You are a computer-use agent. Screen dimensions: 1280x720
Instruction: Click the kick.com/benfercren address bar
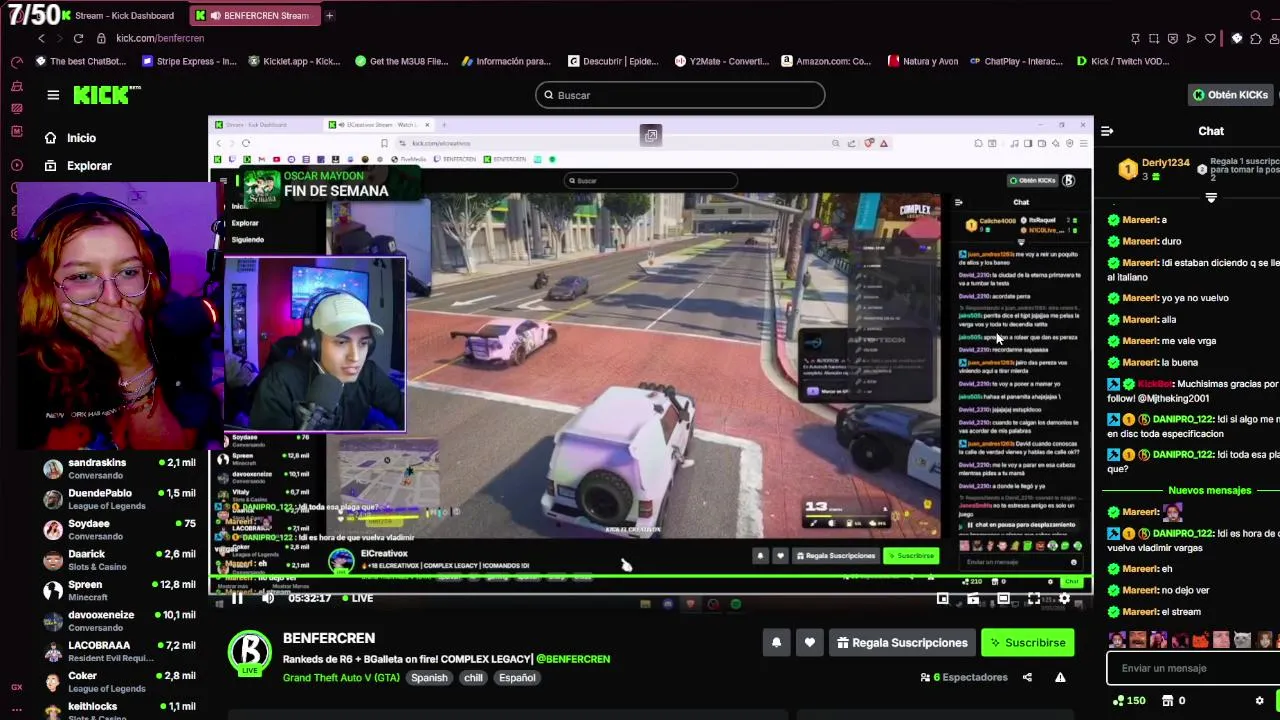[160, 38]
